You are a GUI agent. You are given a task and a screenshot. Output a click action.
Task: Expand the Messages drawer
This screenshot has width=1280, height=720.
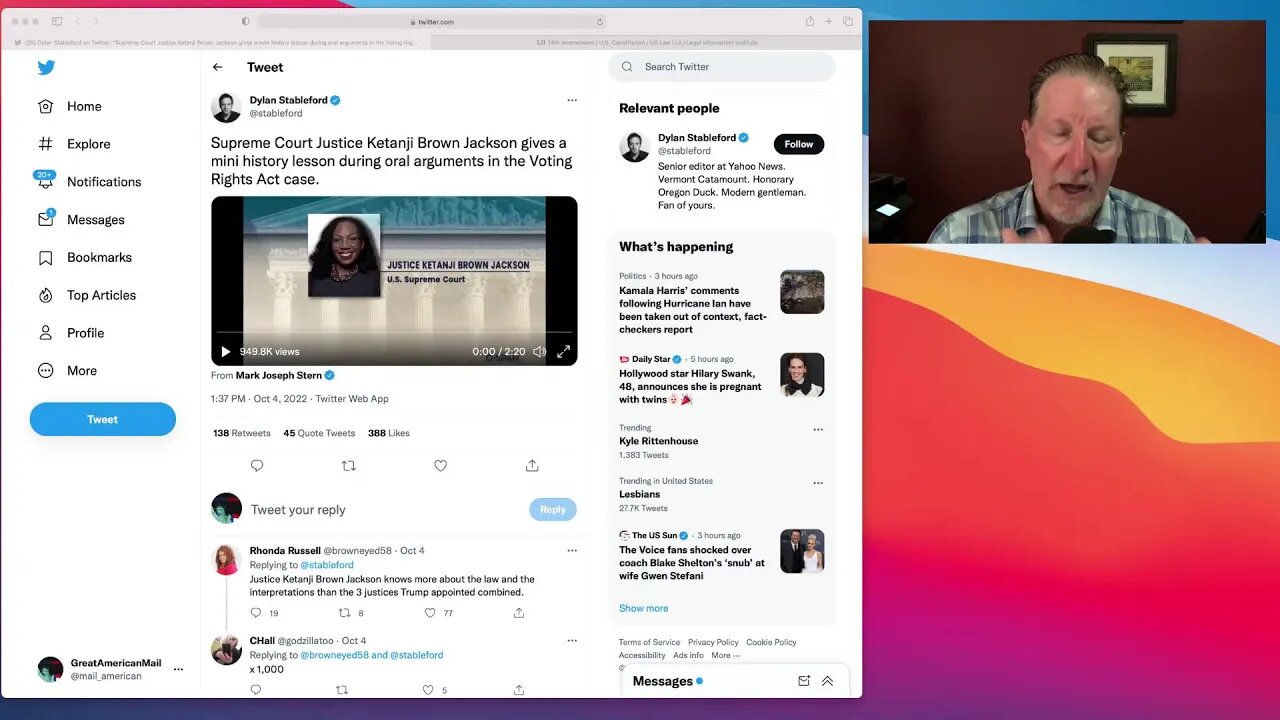click(x=827, y=681)
